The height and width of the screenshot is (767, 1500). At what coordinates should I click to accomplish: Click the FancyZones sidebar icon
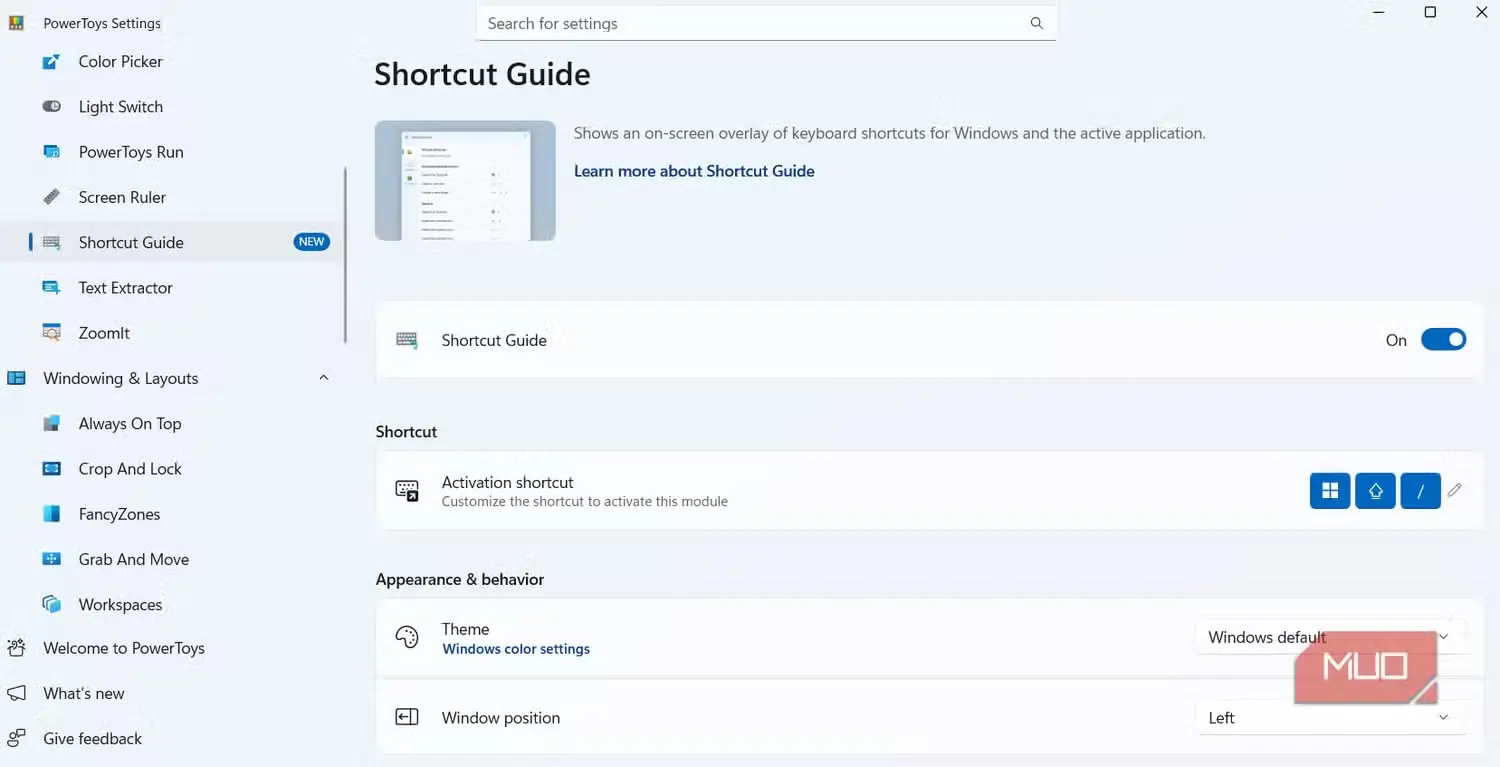tap(51, 514)
